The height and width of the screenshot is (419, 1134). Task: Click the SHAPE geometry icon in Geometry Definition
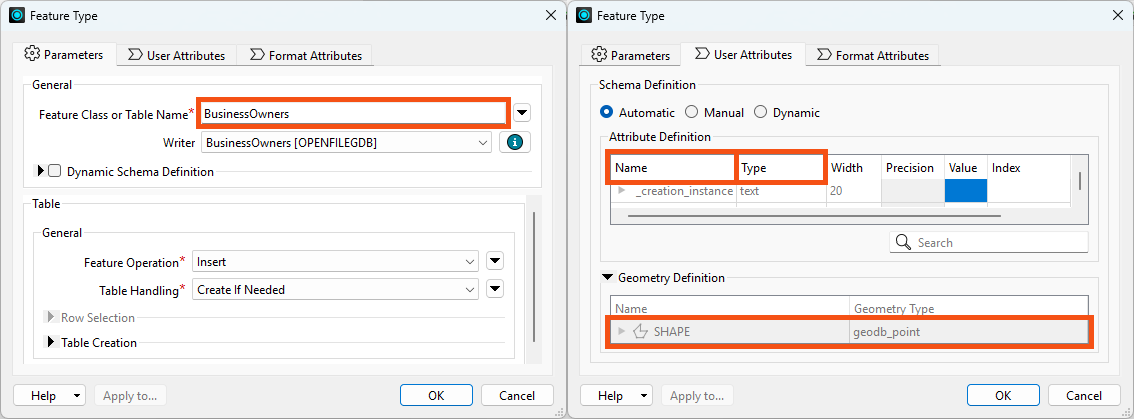pos(640,331)
